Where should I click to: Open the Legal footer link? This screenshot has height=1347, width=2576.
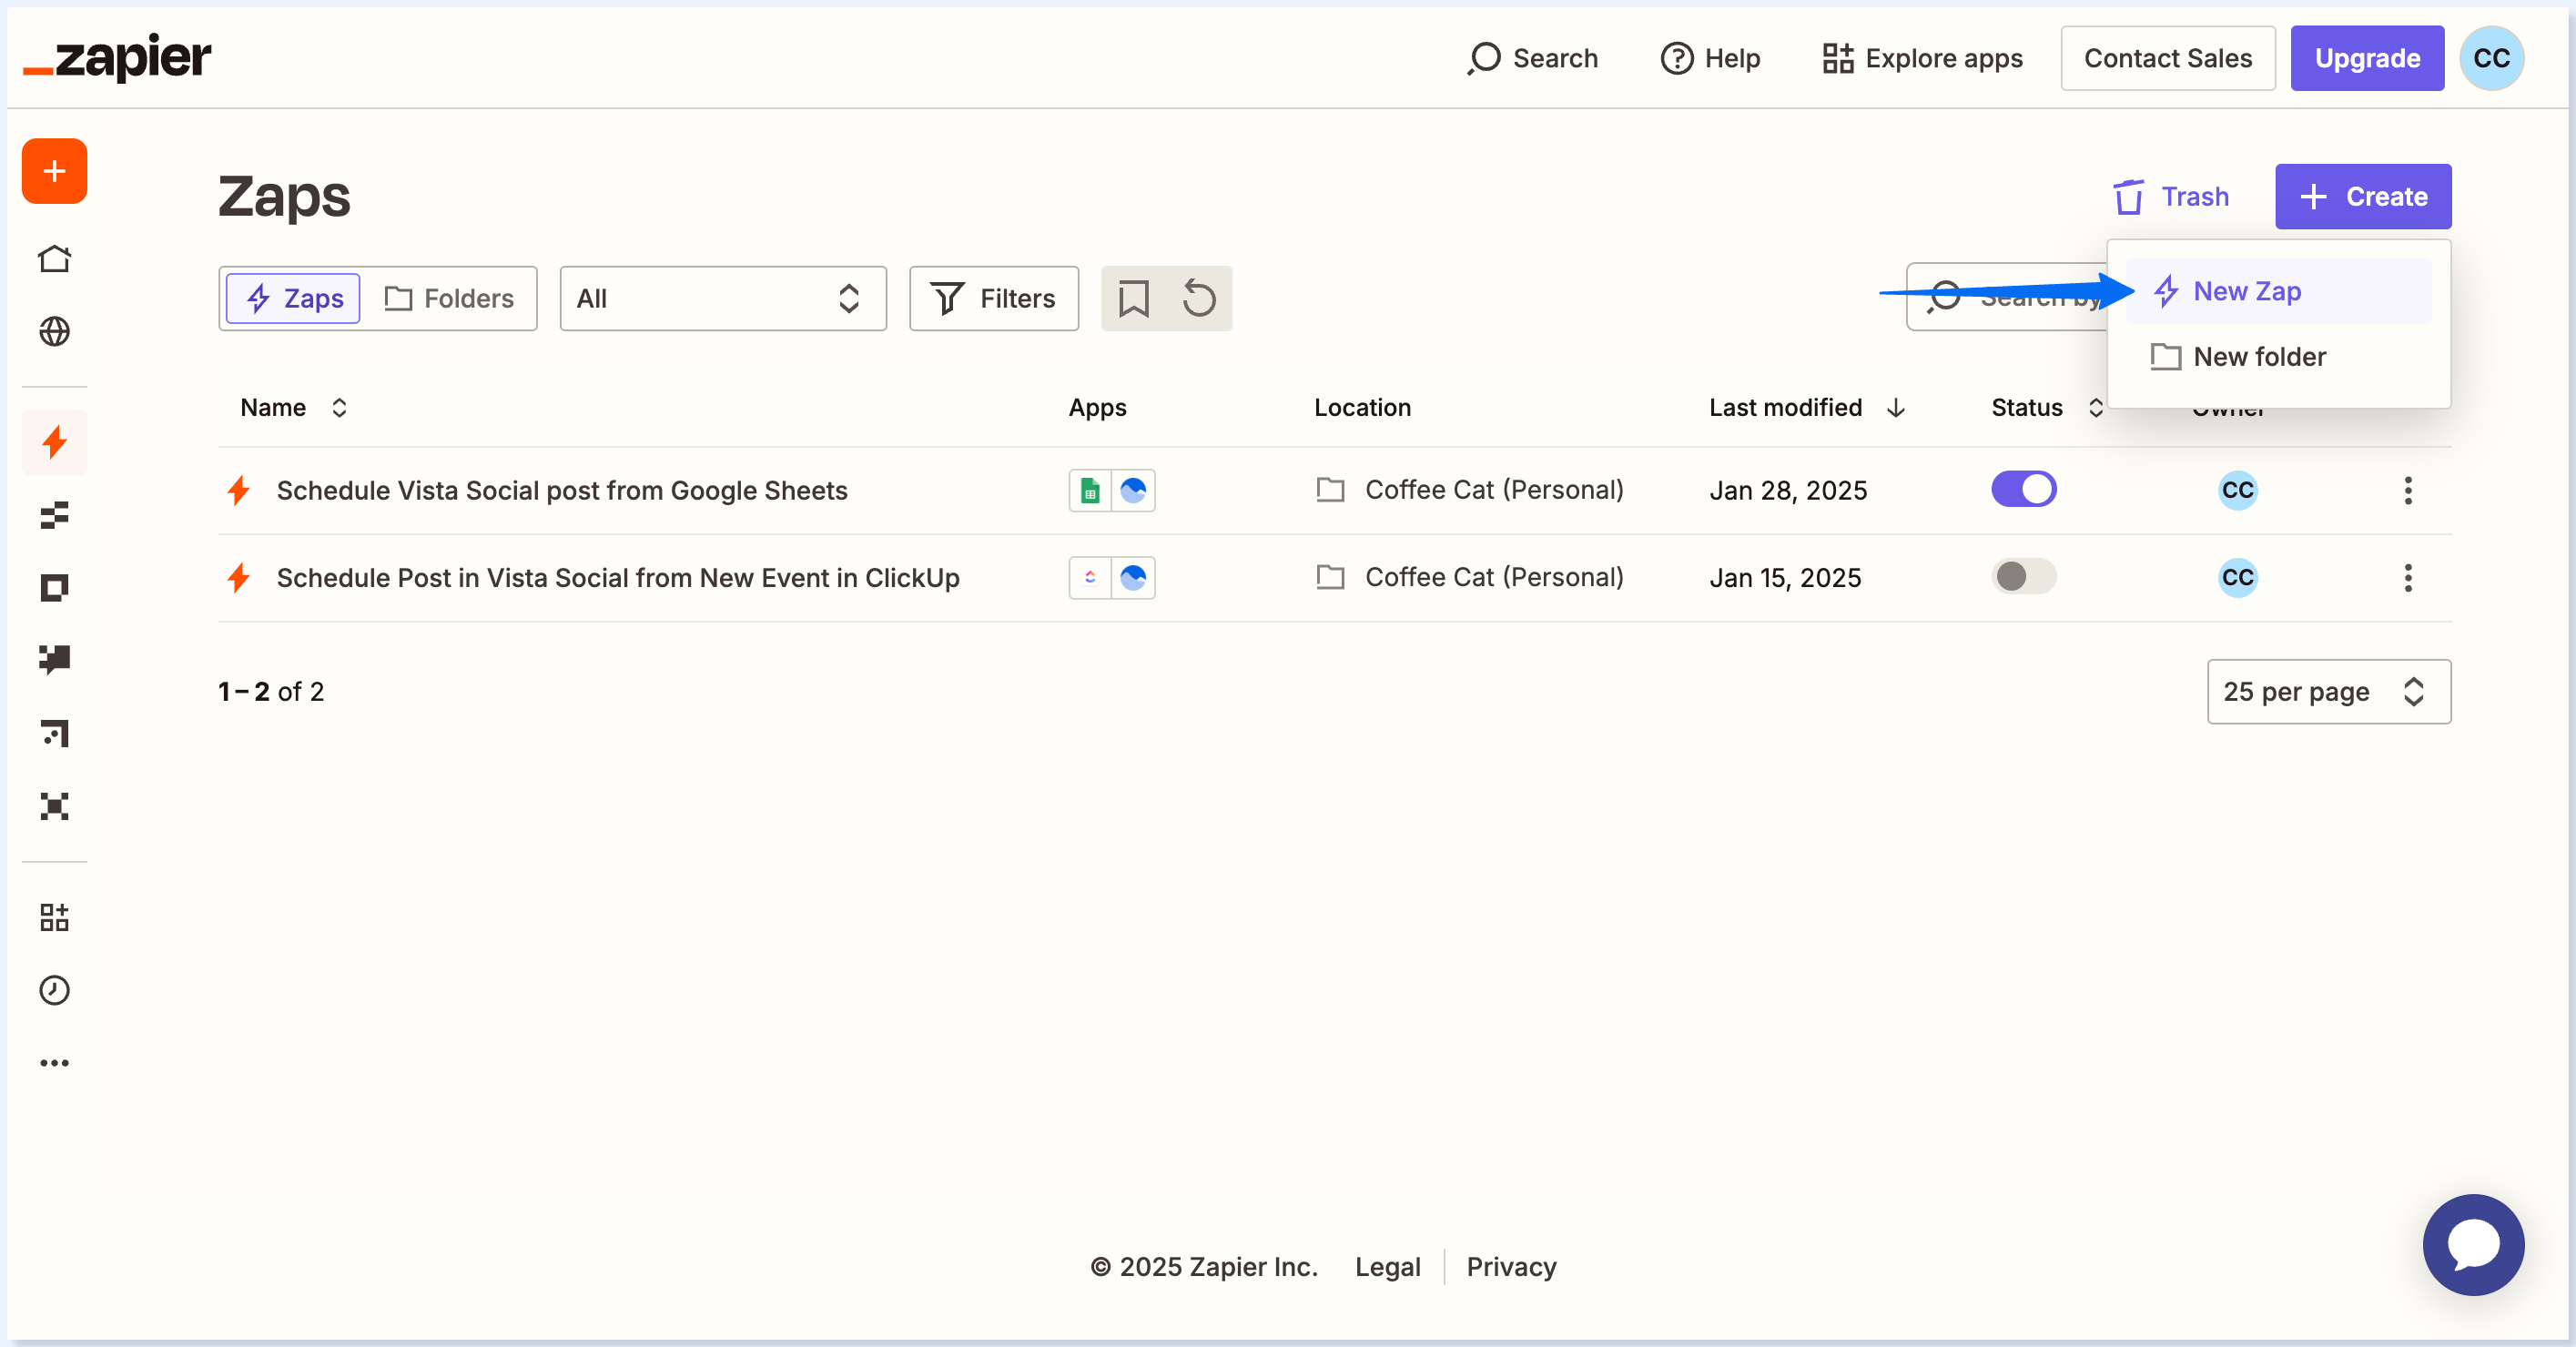[x=1387, y=1266]
